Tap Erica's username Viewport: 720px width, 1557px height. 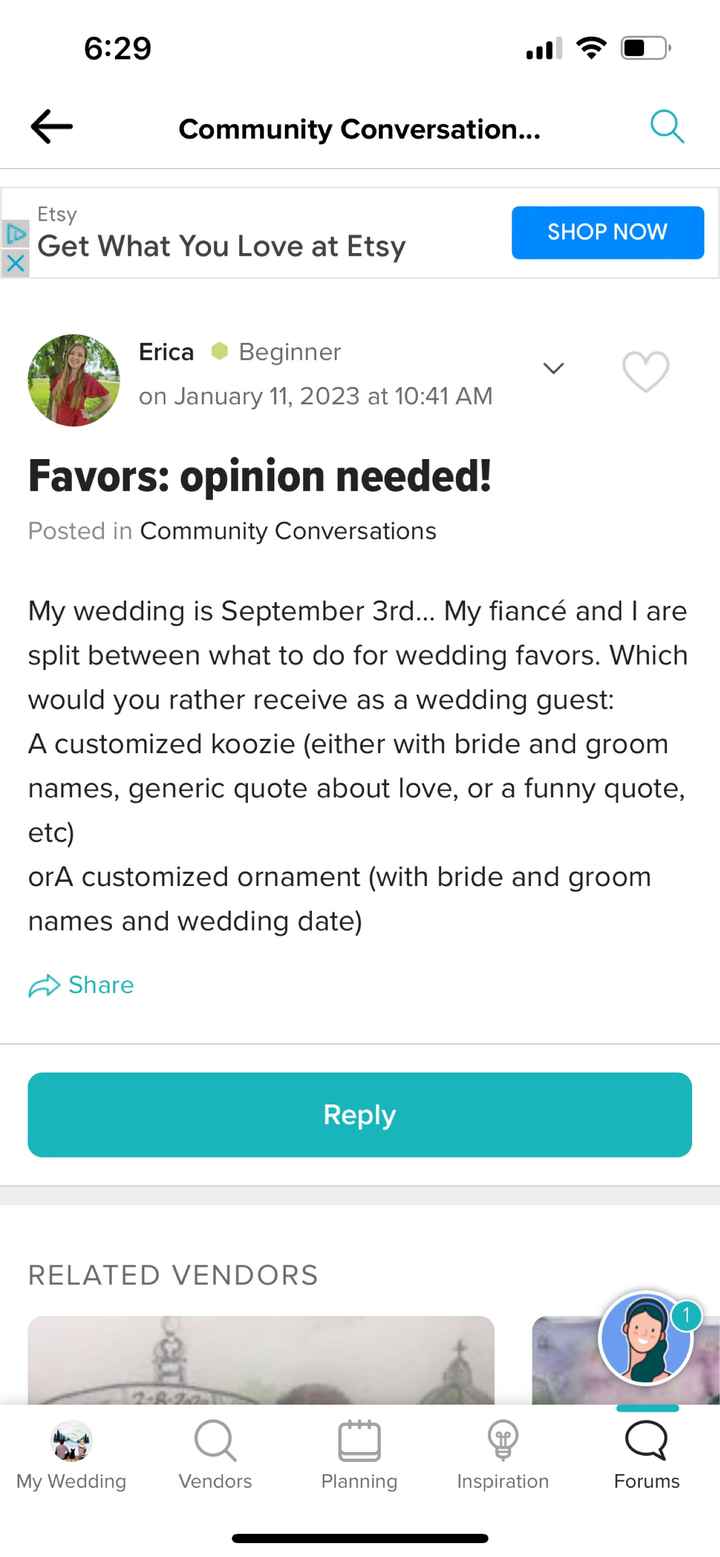click(x=166, y=352)
